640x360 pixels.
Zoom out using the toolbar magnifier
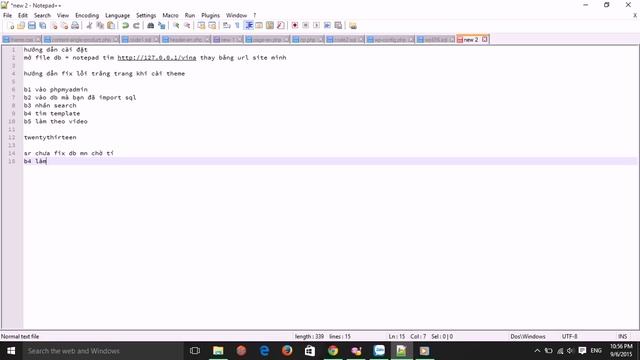click(187, 26)
